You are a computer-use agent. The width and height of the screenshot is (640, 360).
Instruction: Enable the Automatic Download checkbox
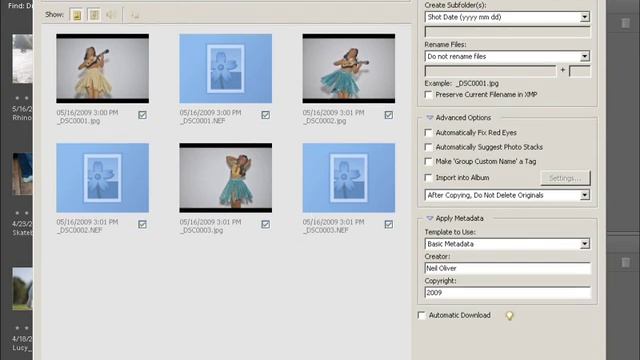click(422, 315)
